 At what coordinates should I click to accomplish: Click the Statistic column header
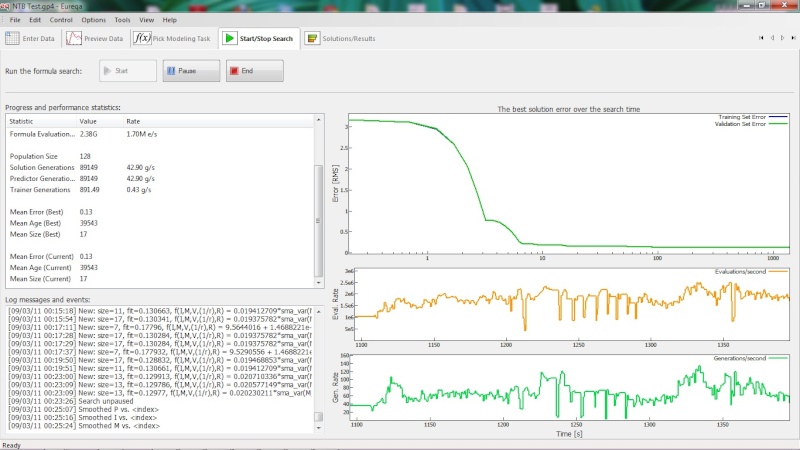tap(41, 121)
